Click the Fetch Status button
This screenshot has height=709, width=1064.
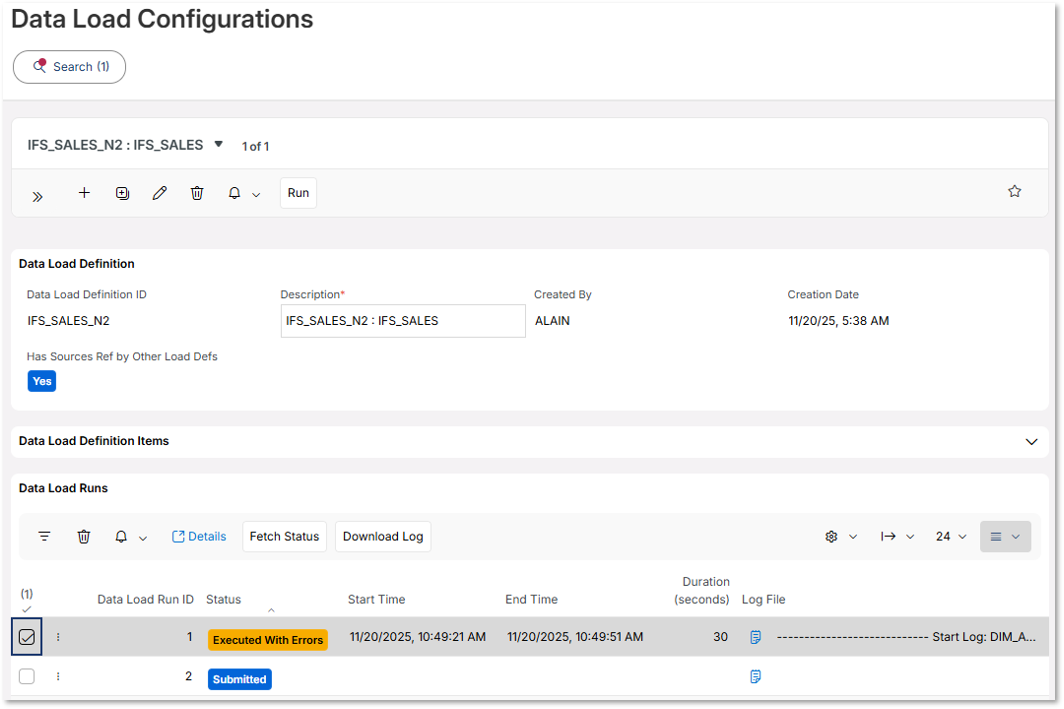coord(284,536)
